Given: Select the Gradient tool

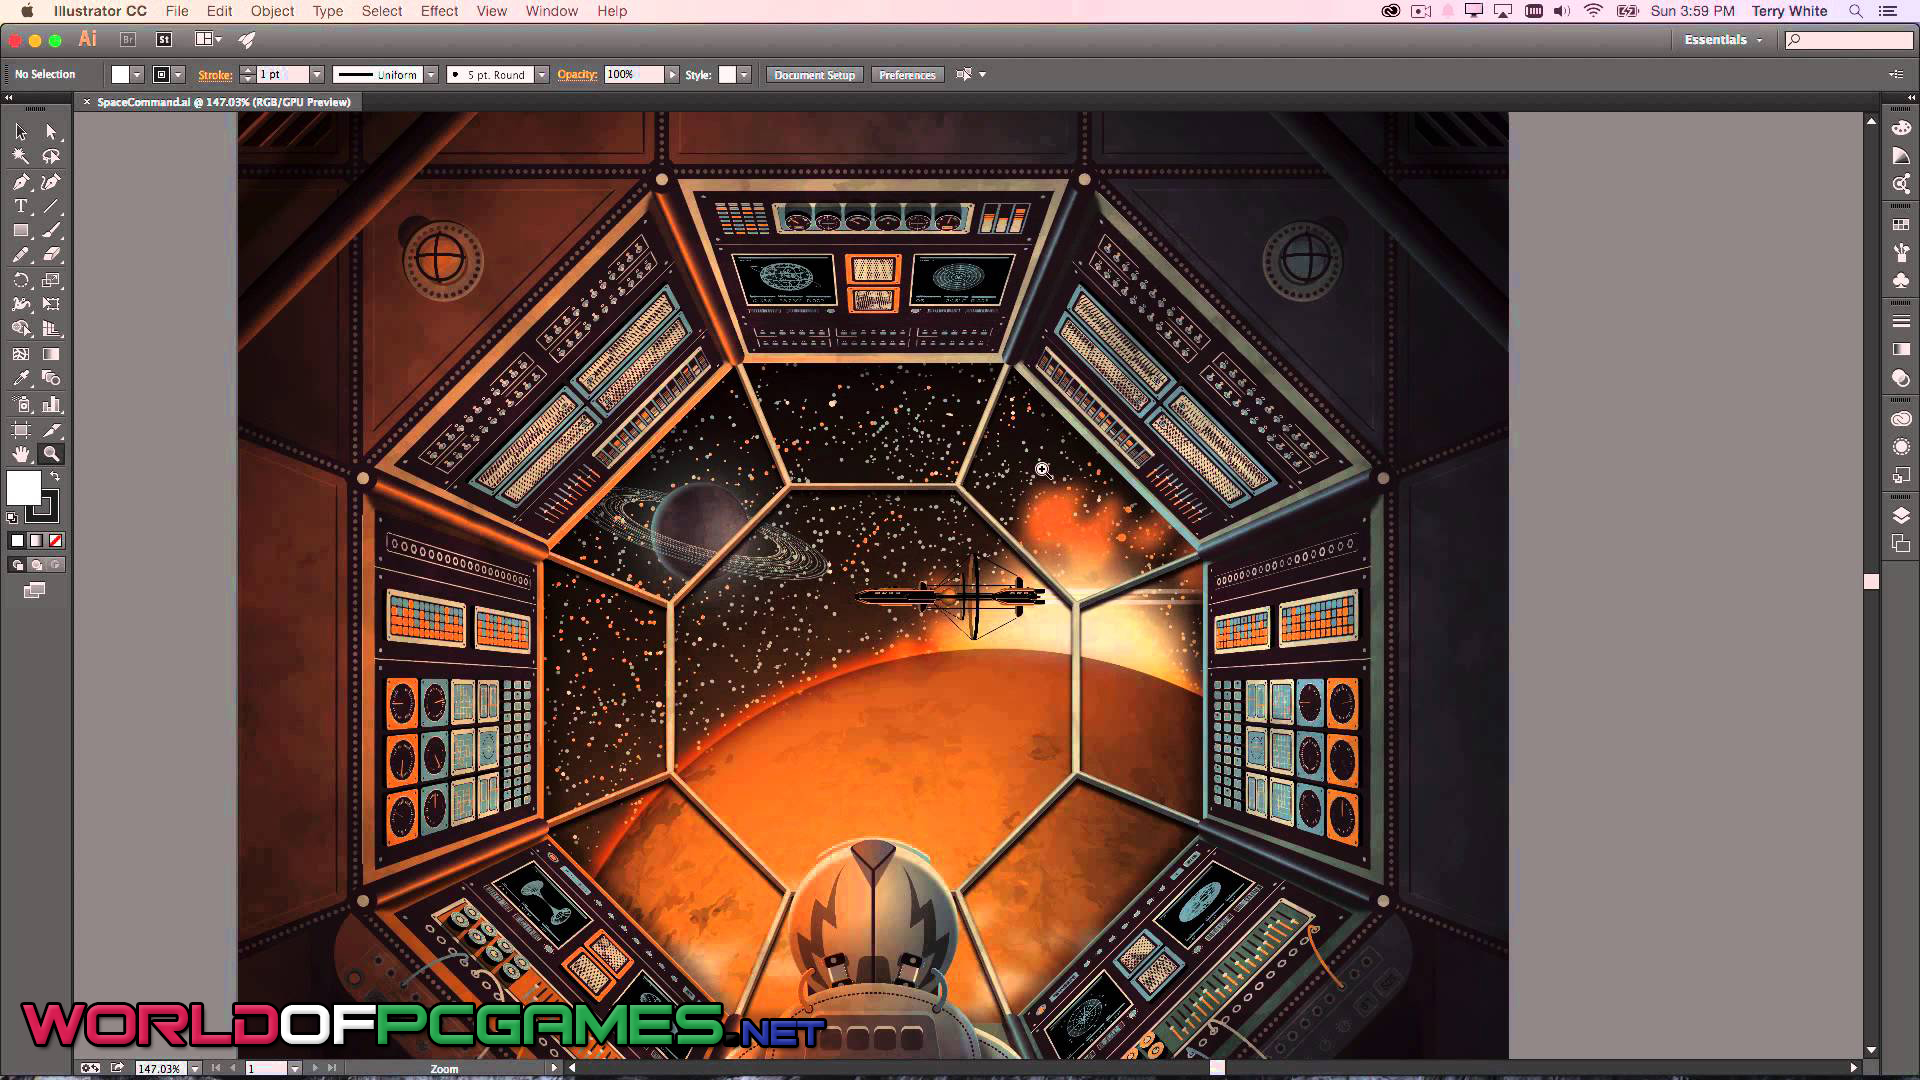Looking at the screenshot, I should coord(51,354).
